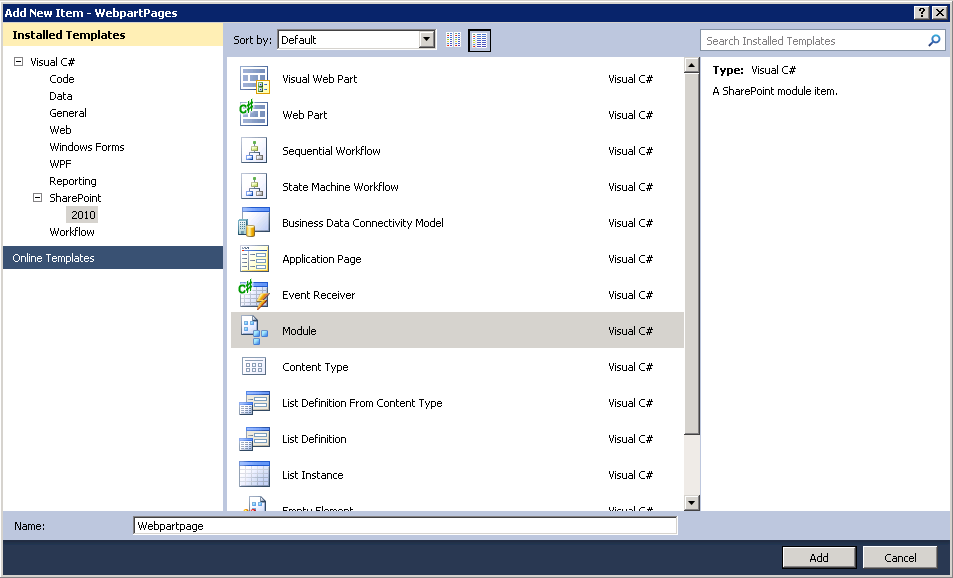Click the List Definition icon
Image resolution: width=953 pixels, height=578 pixels.
tap(254, 439)
